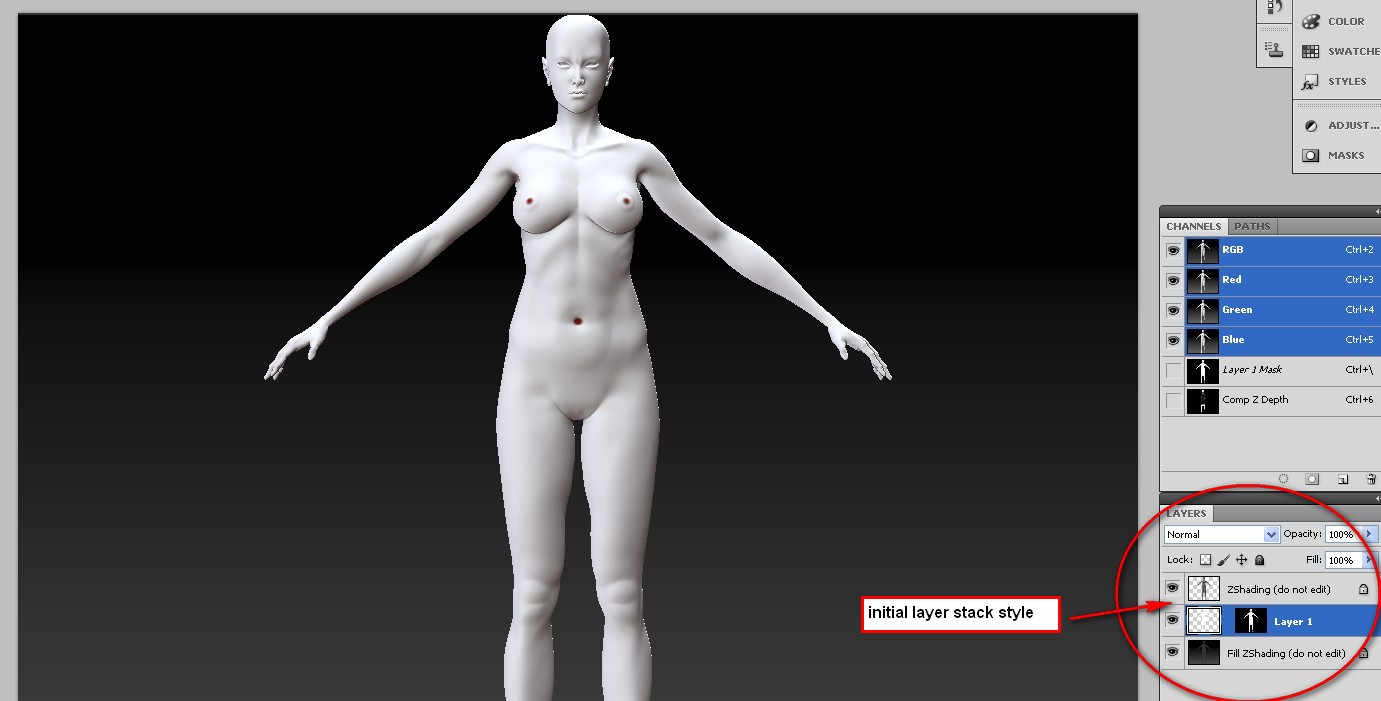Open the Fill slider arrow
This screenshot has width=1381, height=701.
coord(1369,560)
